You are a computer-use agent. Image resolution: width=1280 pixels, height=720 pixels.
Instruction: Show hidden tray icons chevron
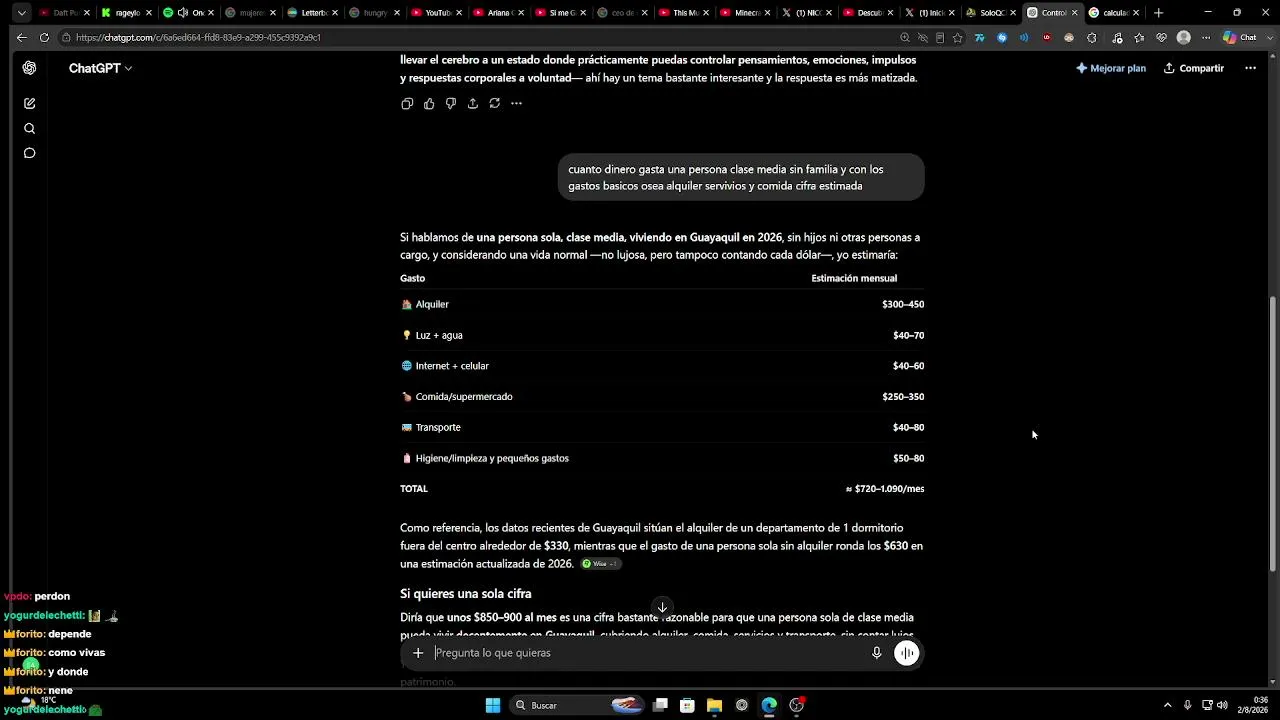(x=1167, y=705)
